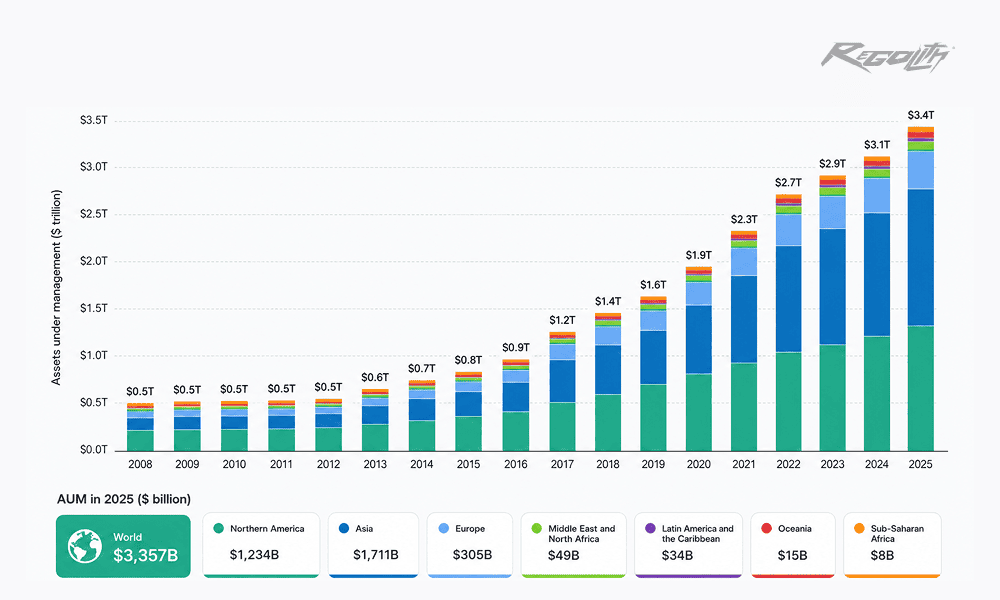Click the 2023 stacked bar

tap(832, 313)
